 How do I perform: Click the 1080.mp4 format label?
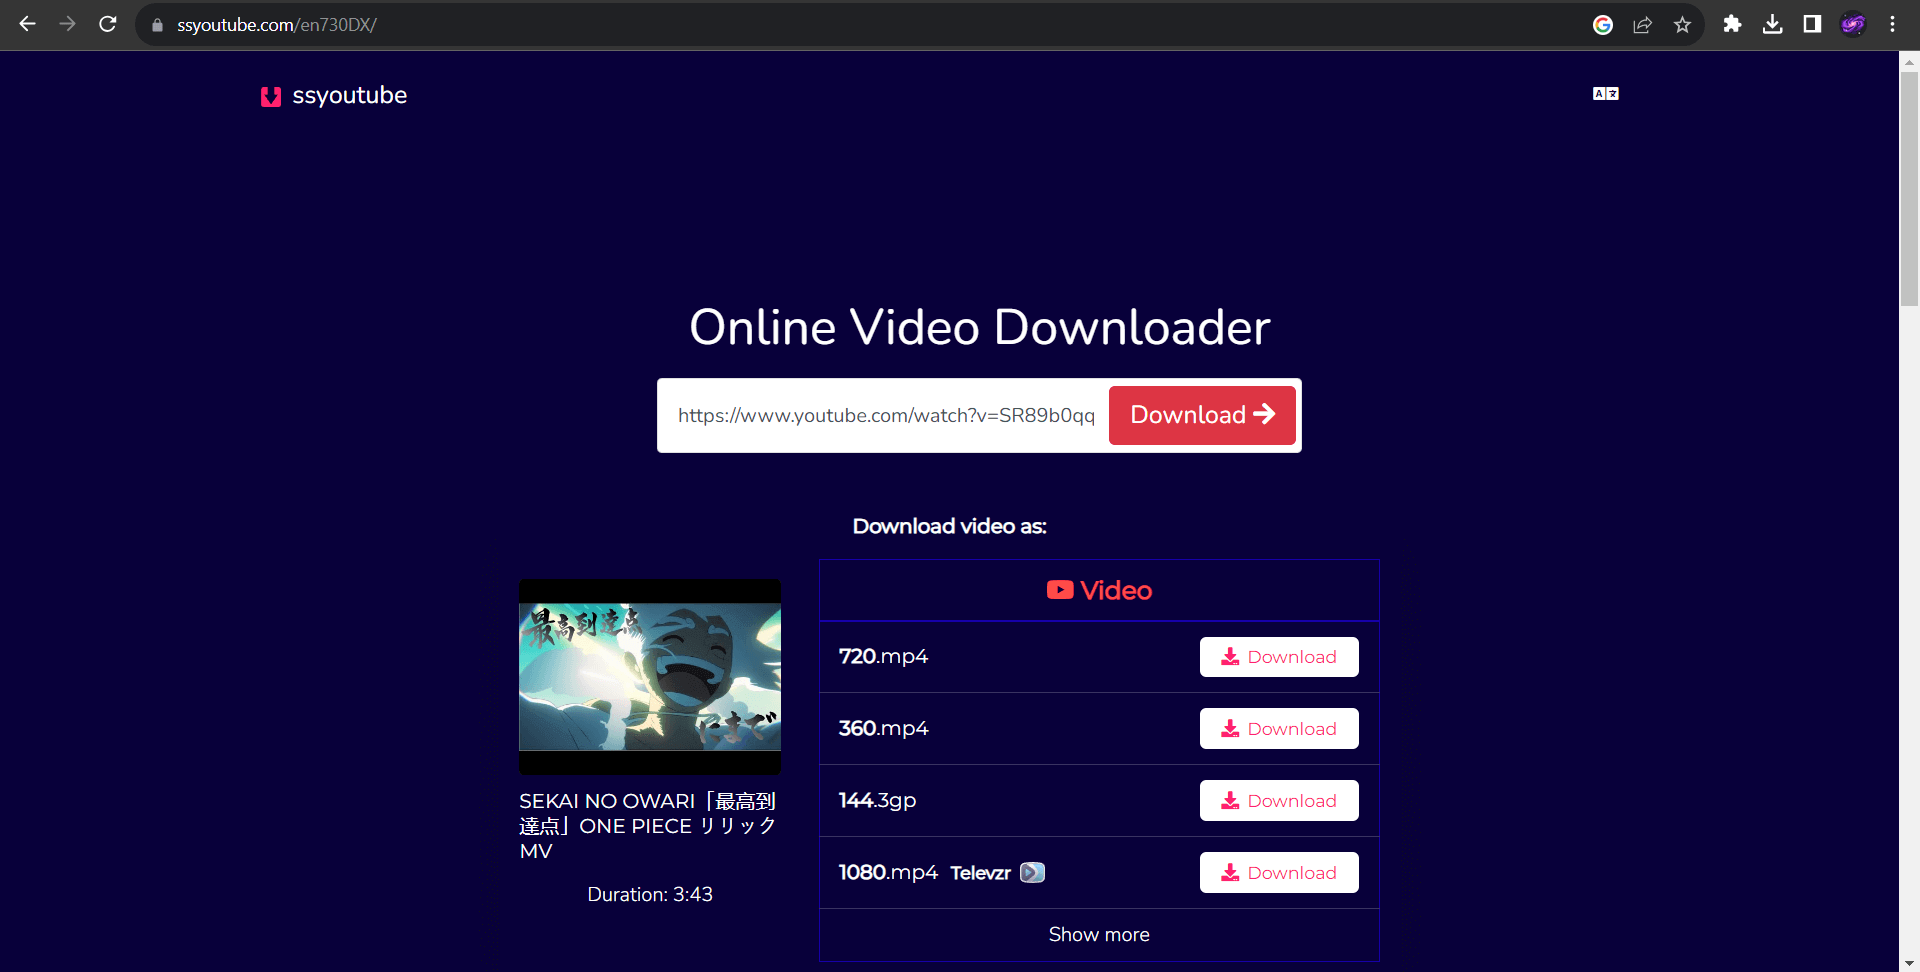(888, 872)
